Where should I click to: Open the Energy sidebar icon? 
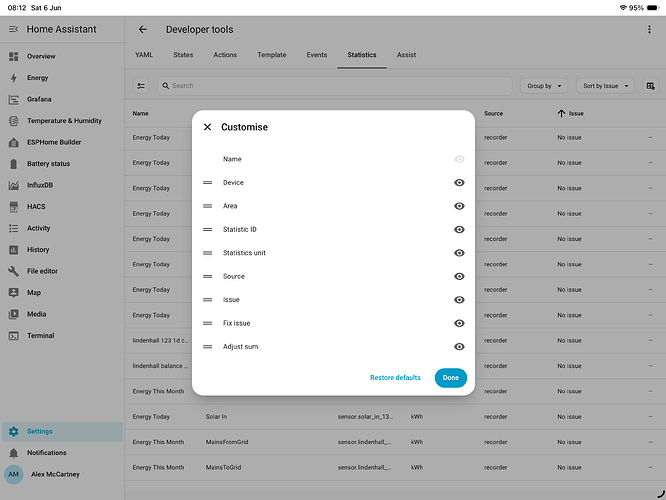14,78
